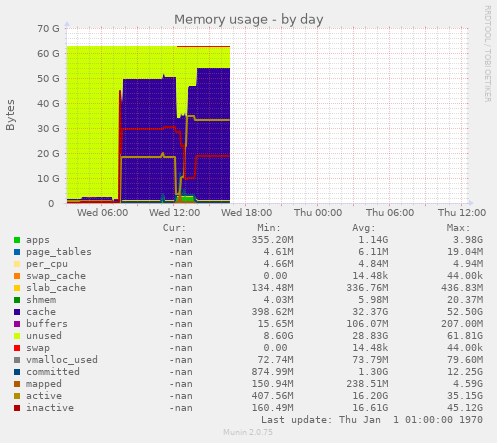Select the 'buffers' legend label
Screen dimensions: 497x443
pos(47,324)
